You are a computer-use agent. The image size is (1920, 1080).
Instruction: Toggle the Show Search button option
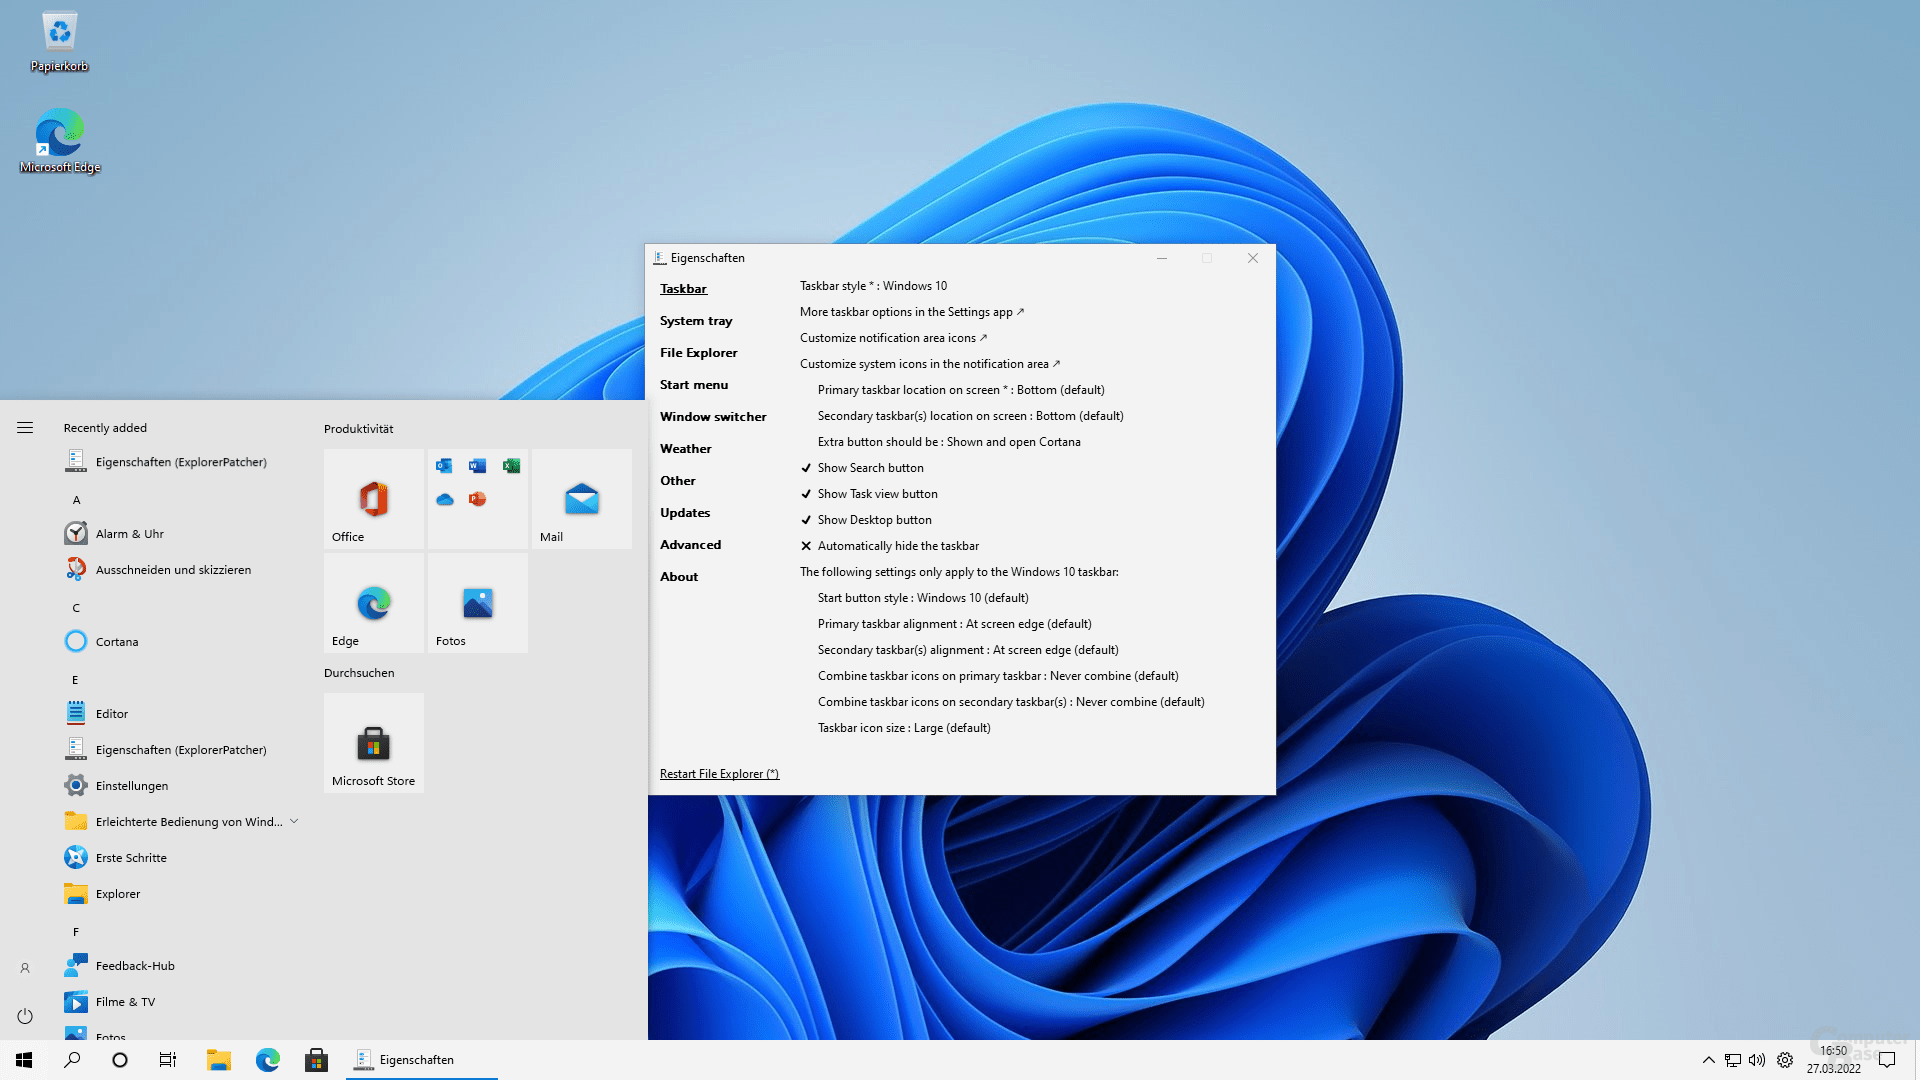[870, 468]
